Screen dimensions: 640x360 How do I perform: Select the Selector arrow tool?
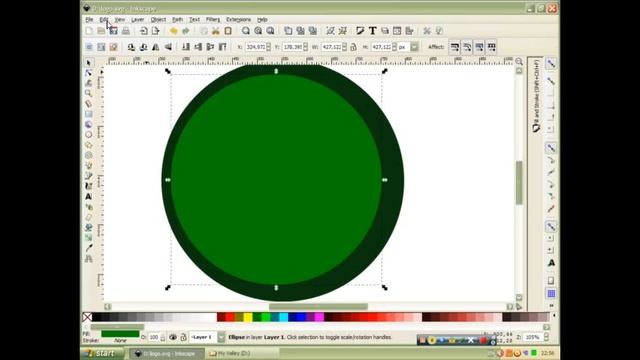pos(89,63)
